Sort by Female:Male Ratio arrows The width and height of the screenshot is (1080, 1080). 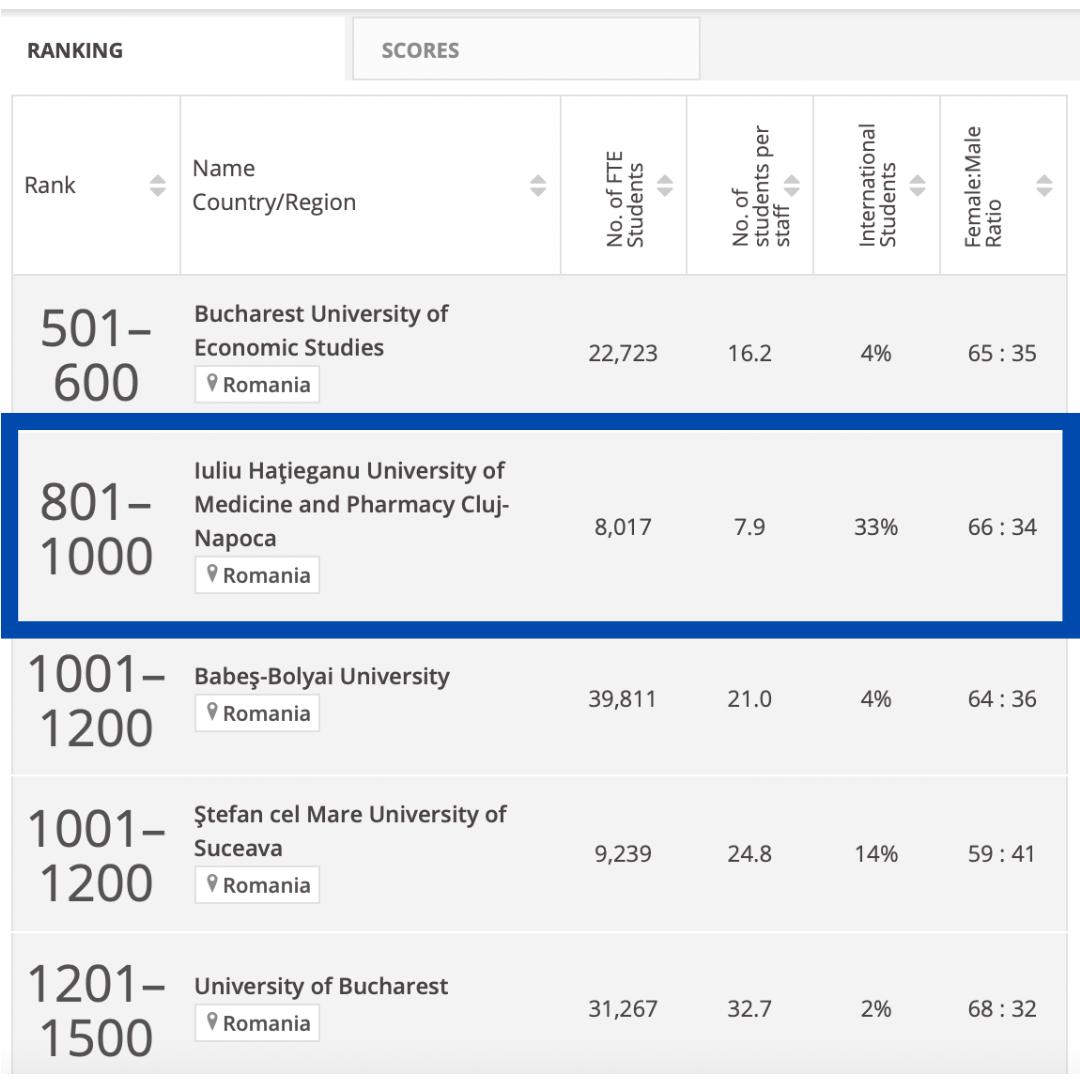pyautogui.click(x=1045, y=186)
